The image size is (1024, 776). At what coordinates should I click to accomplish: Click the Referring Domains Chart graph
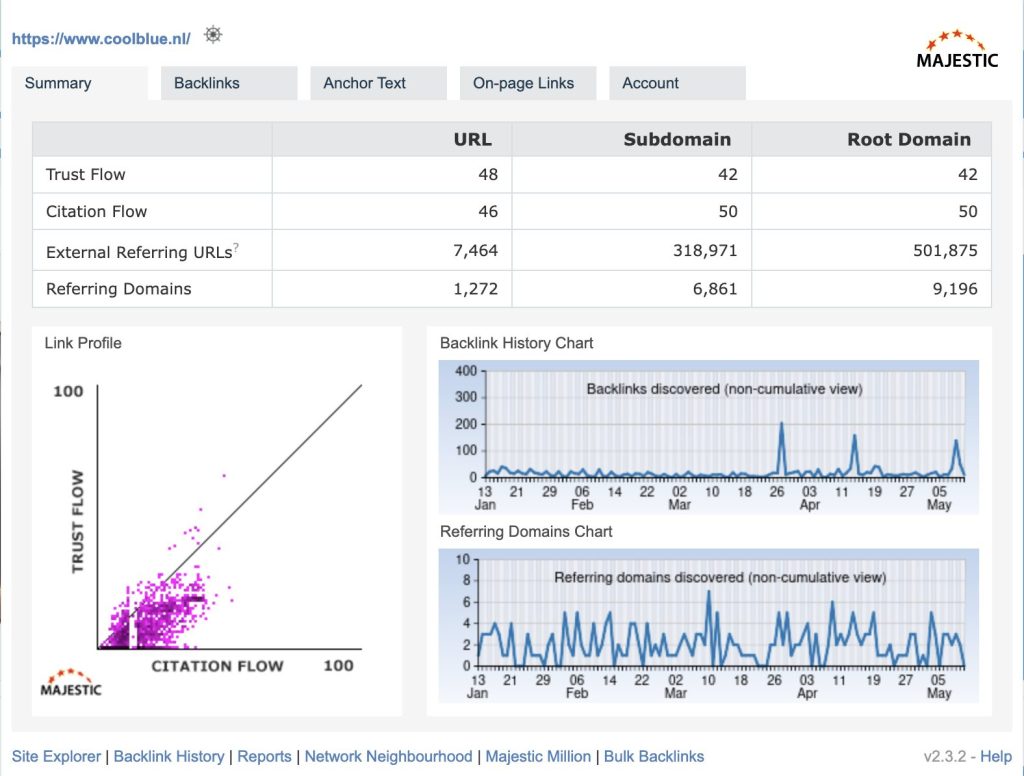pyautogui.click(x=709, y=626)
